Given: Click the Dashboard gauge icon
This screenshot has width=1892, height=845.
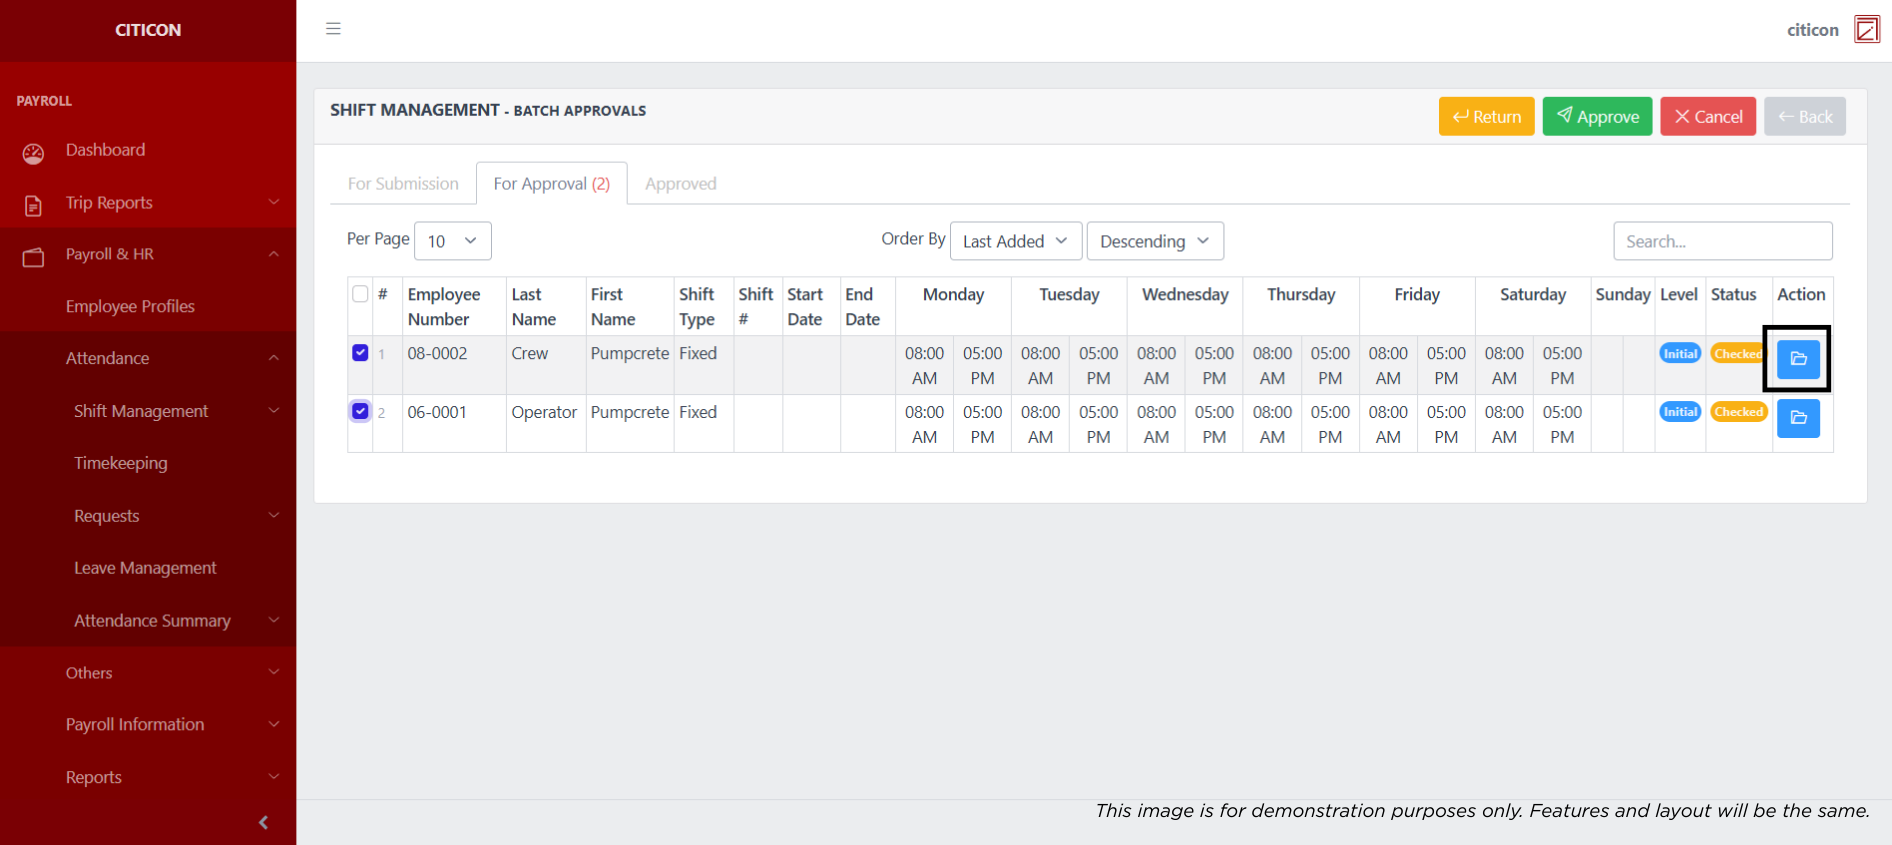Looking at the screenshot, I should [33, 153].
